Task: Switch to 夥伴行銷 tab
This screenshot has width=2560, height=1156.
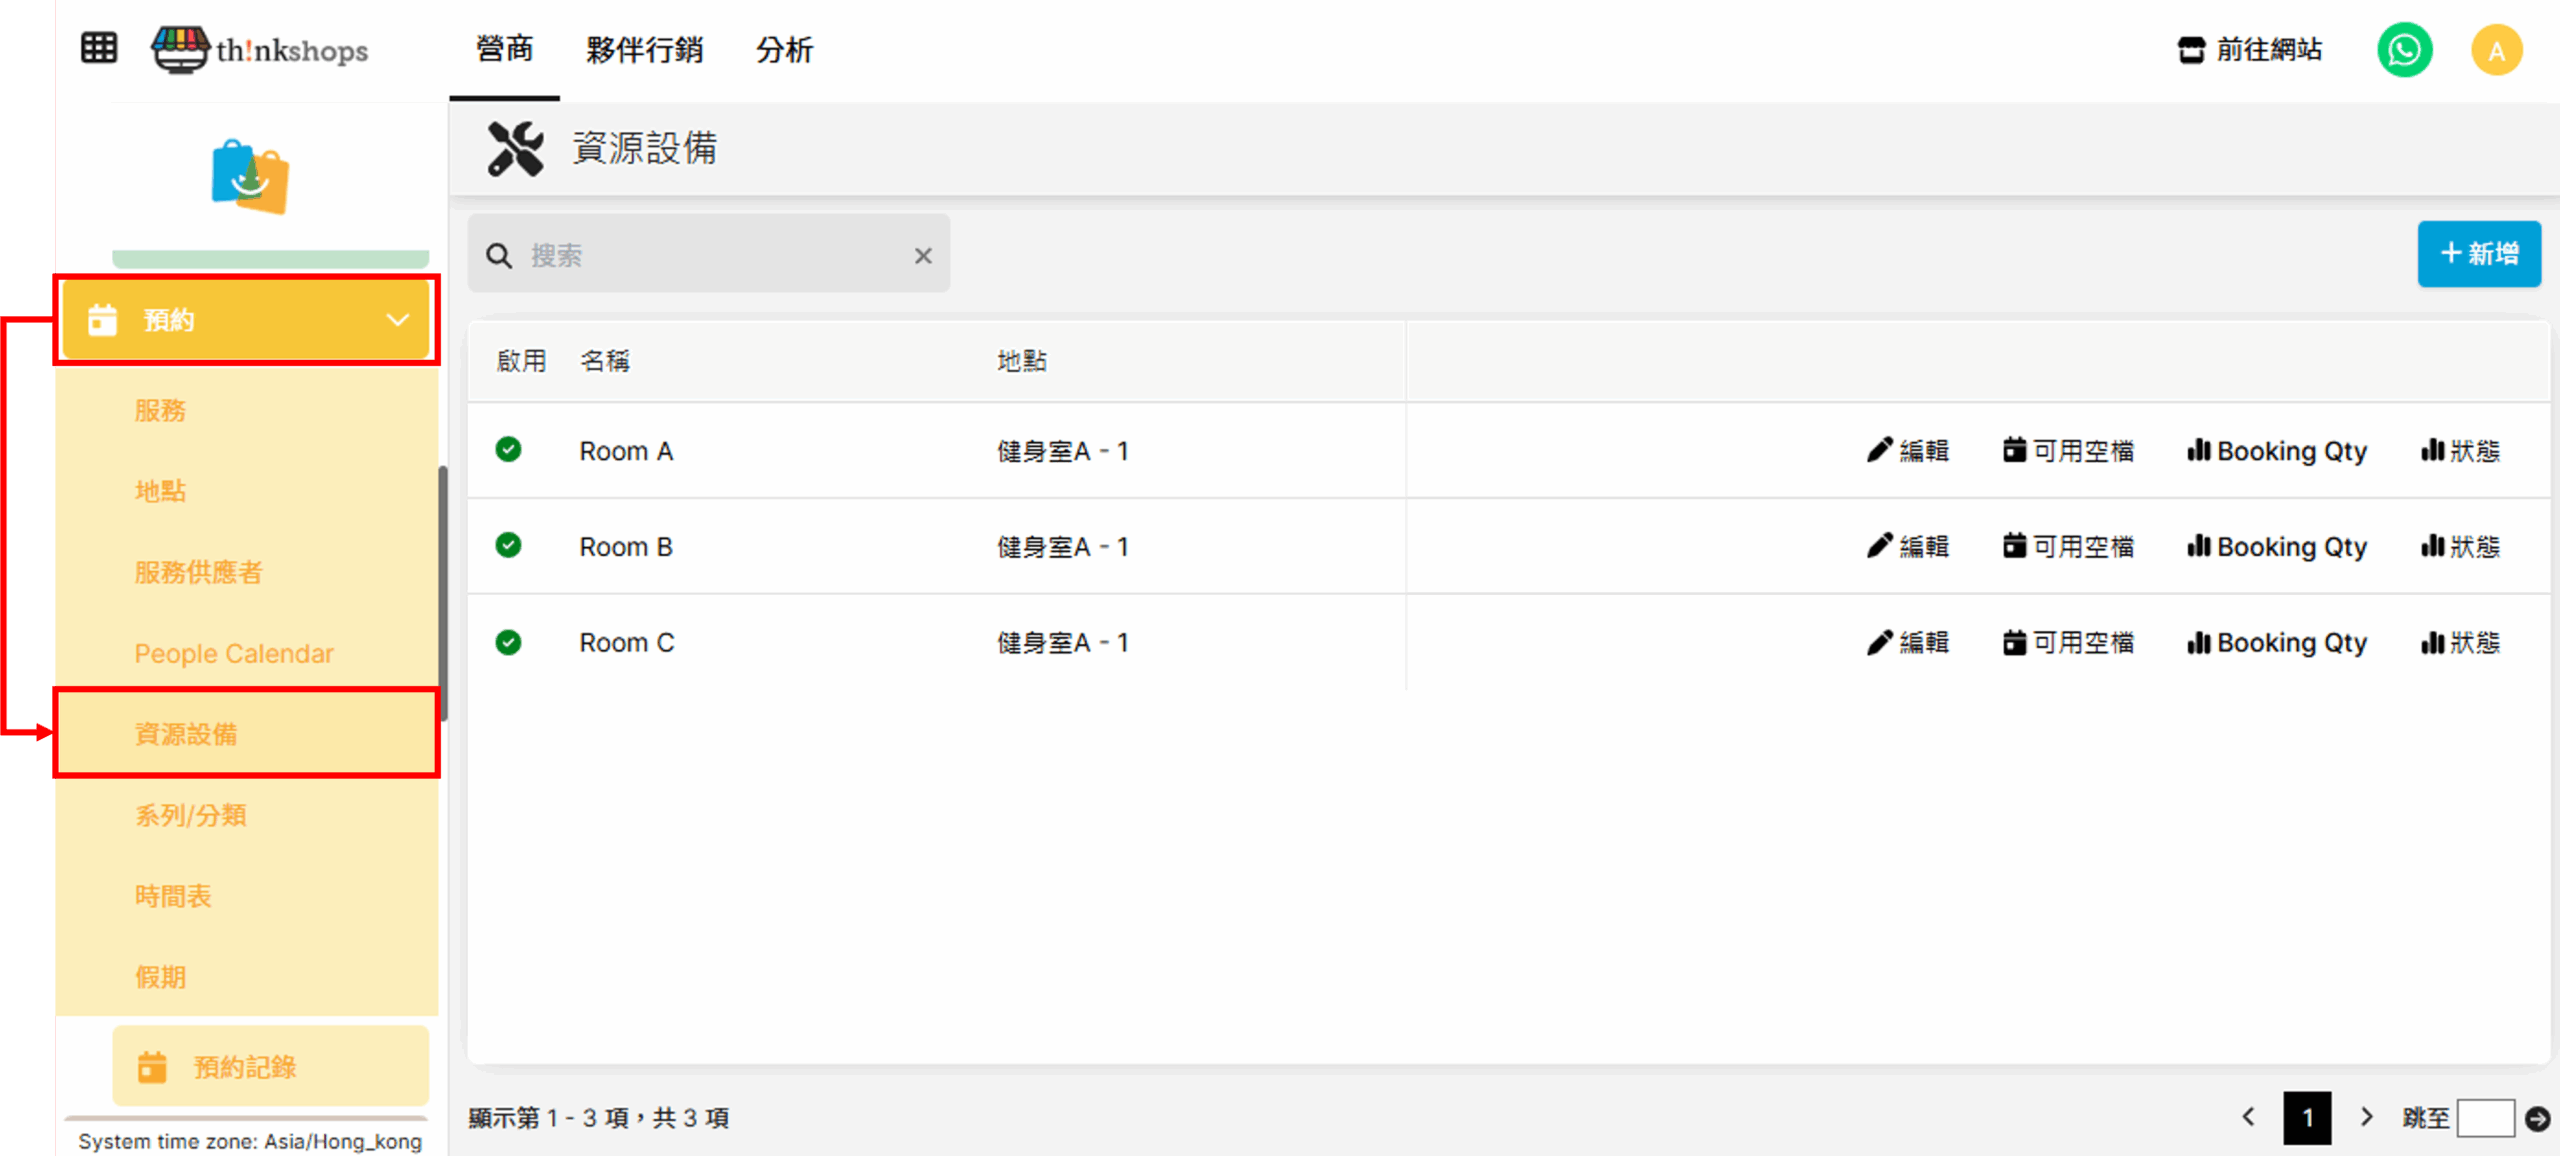Action: click(x=644, y=50)
